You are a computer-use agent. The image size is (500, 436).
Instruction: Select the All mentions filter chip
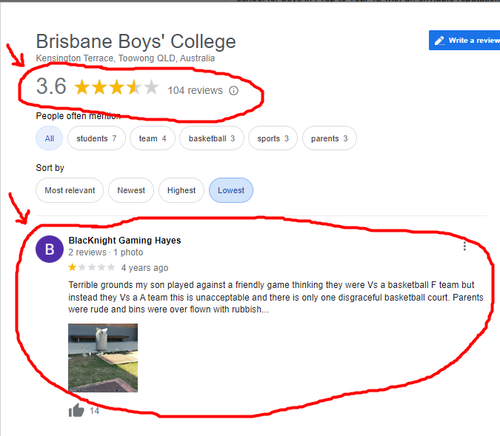[x=49, y=138]
